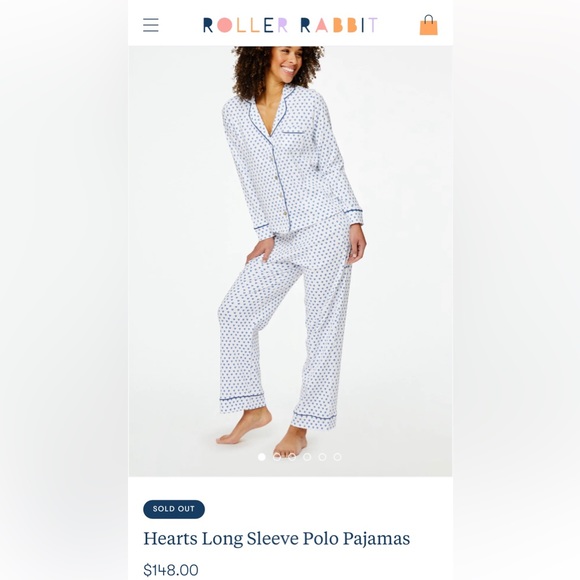
Task: Click the word RABBIT in header
Action: (339, 25)
